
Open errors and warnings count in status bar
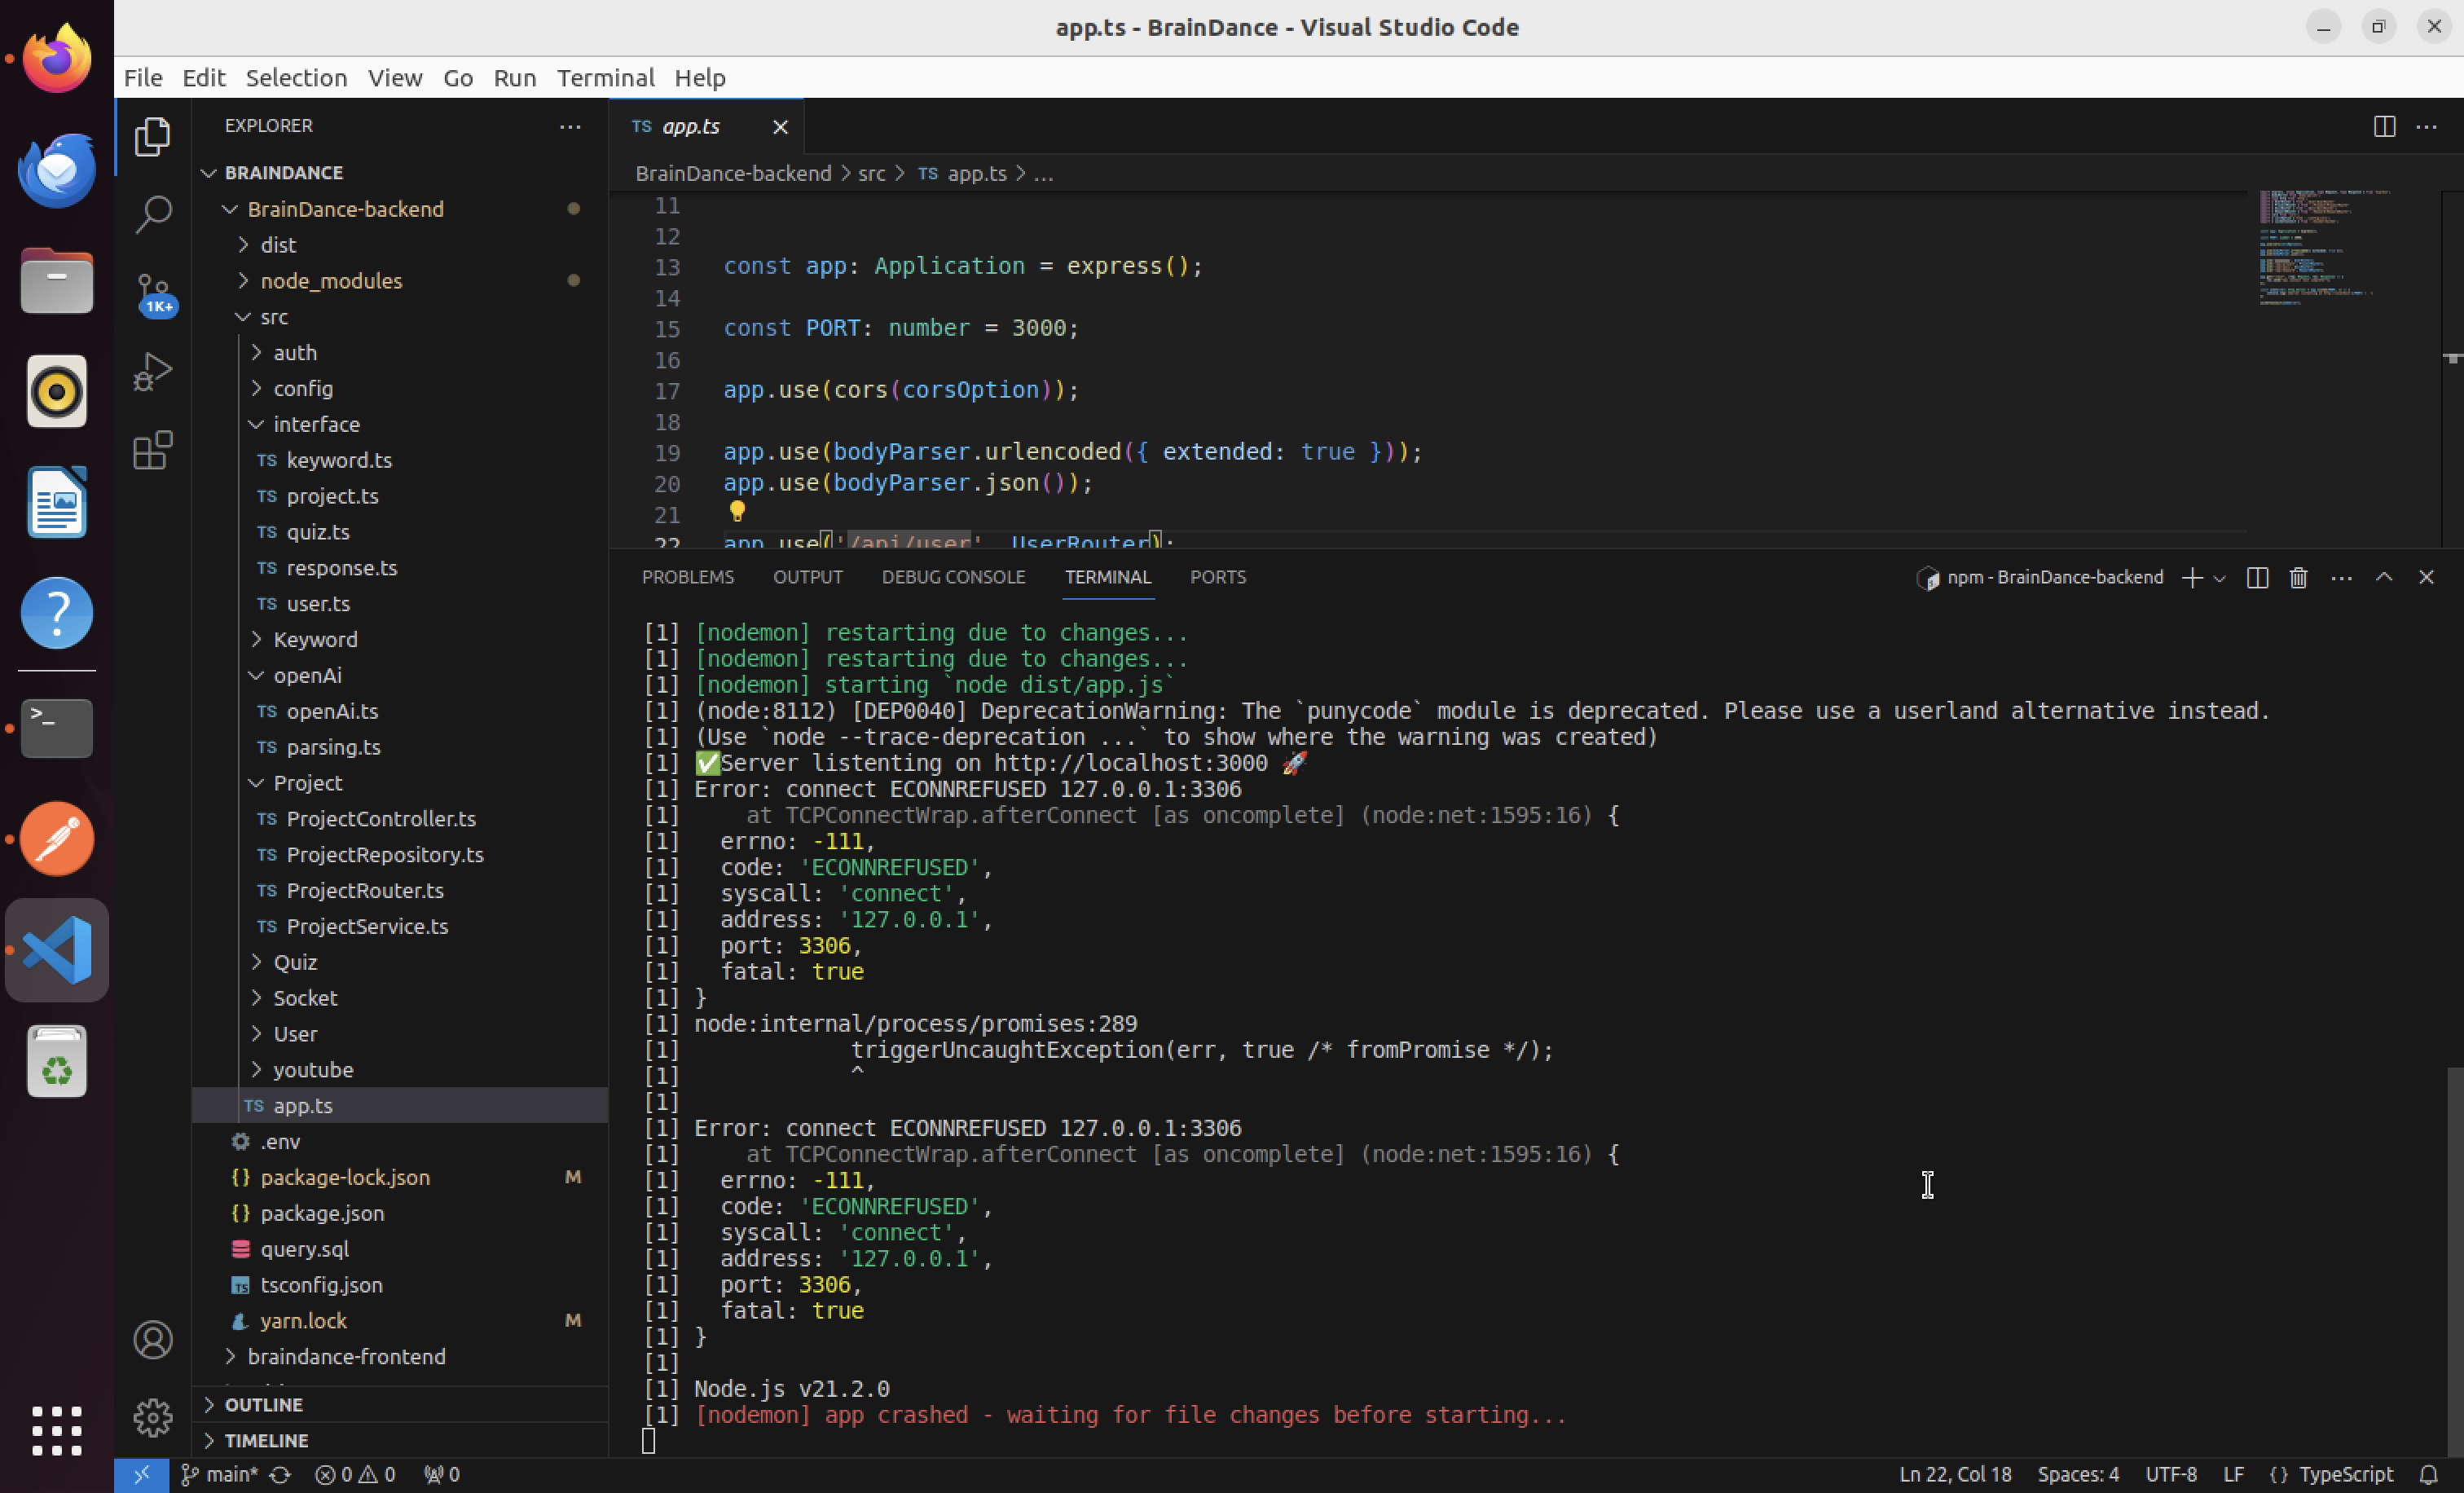pyautogui.click(x=355, y=1474)
